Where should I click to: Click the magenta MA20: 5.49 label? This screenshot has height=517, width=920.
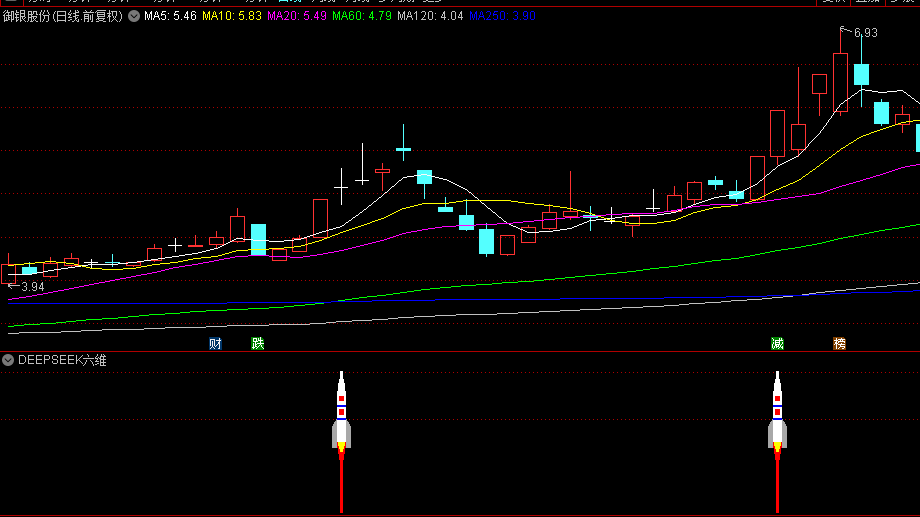[x=297, y=16]
